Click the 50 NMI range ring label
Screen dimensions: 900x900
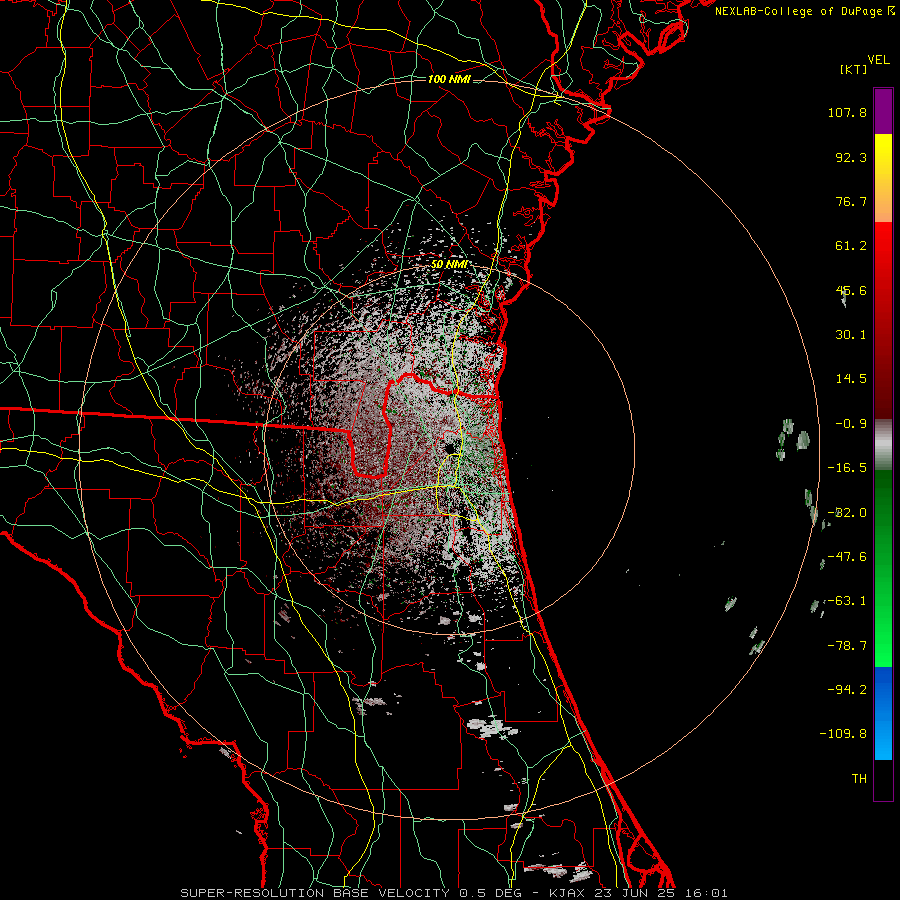pyautogui.click(x=449, y=265)
